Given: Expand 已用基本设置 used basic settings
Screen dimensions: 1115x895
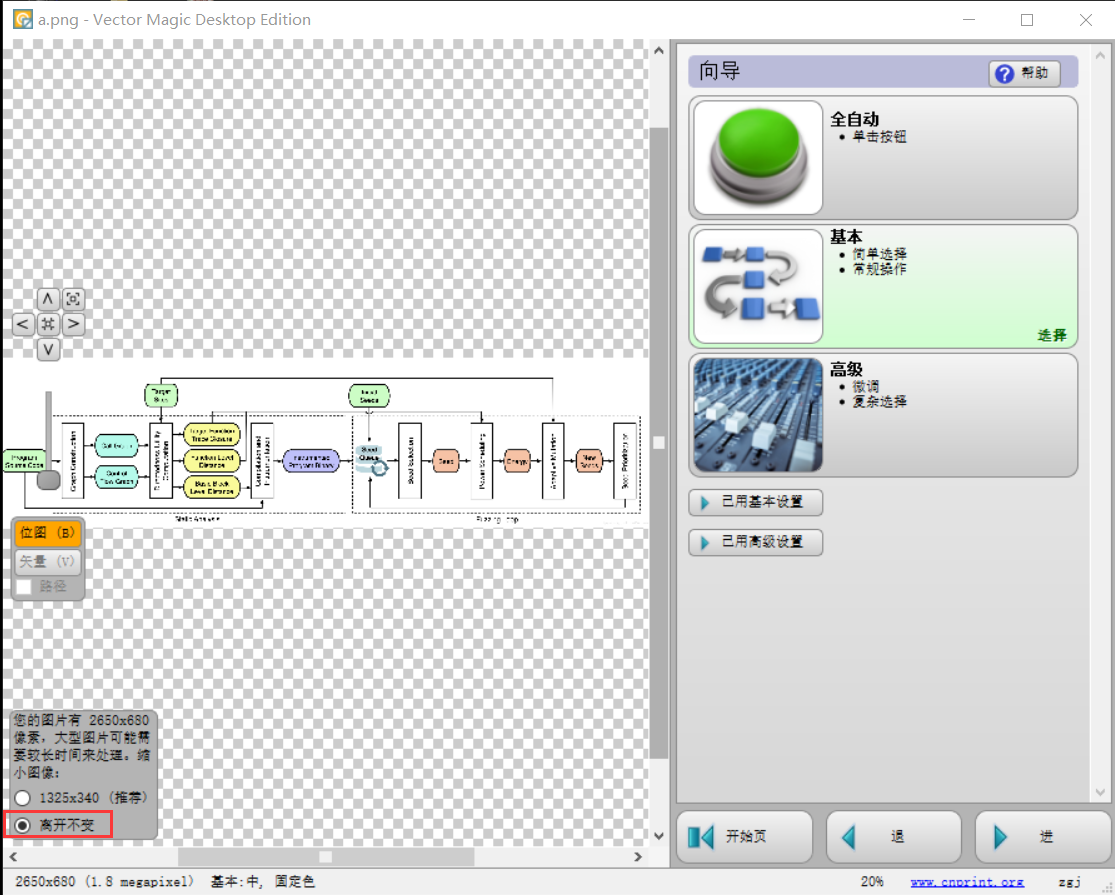Looking at the screenshot, I should coord(755,502).
